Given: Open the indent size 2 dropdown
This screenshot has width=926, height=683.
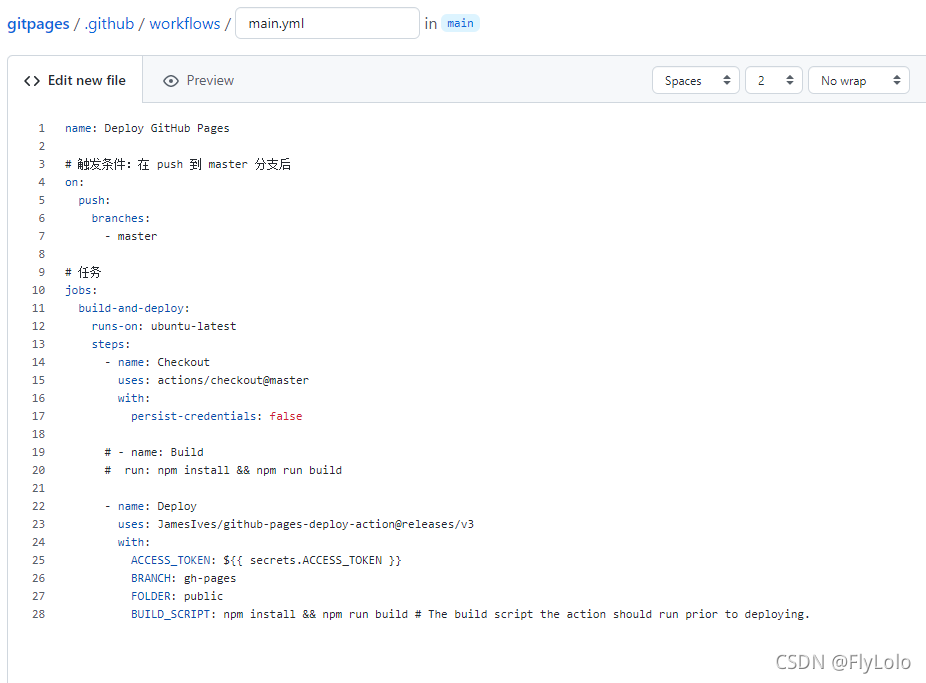Looking at the screenshot, I should [x=774, y=80].
